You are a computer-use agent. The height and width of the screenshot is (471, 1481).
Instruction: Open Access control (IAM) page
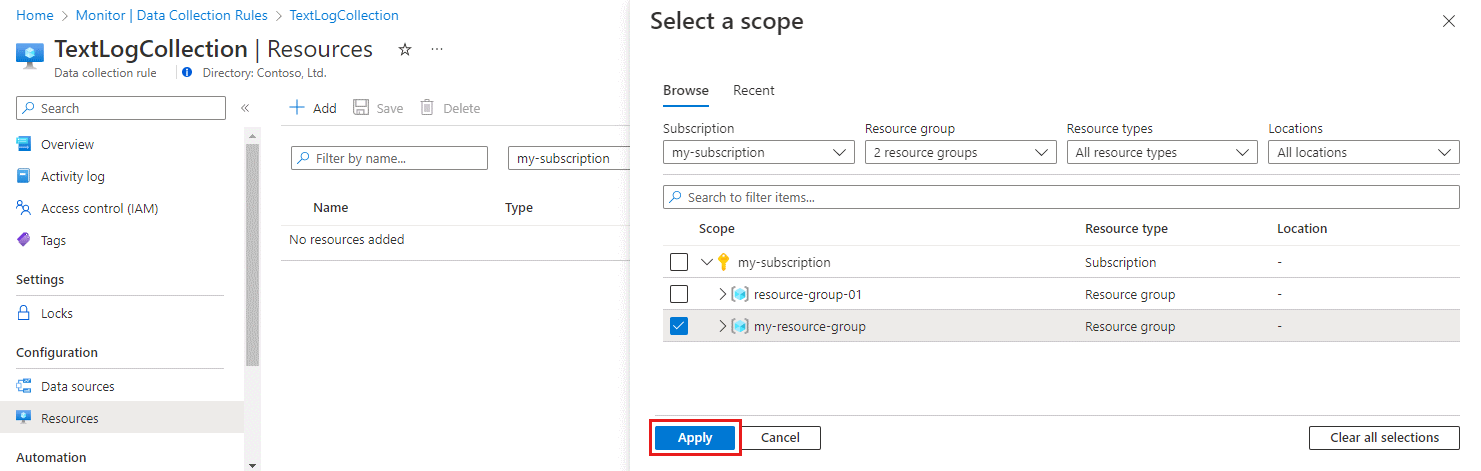point(99,208)
